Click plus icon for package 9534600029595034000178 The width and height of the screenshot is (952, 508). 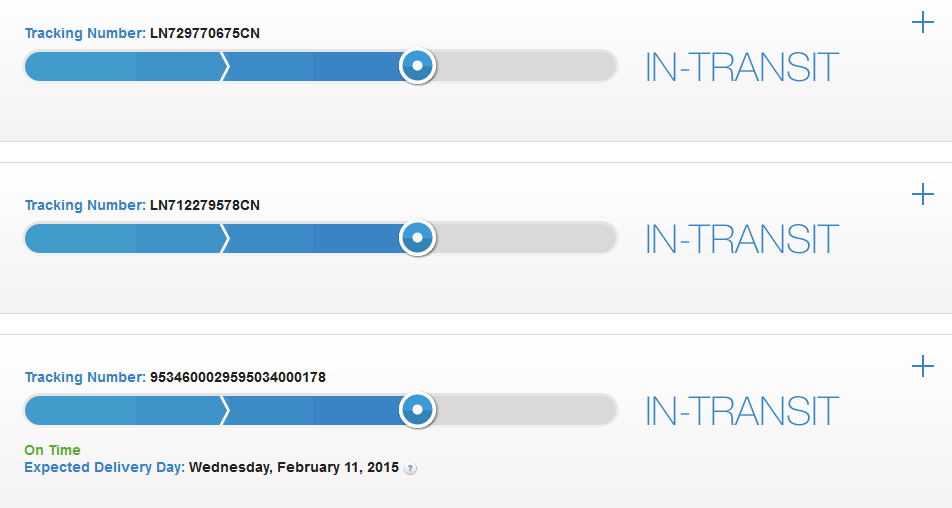923,366
